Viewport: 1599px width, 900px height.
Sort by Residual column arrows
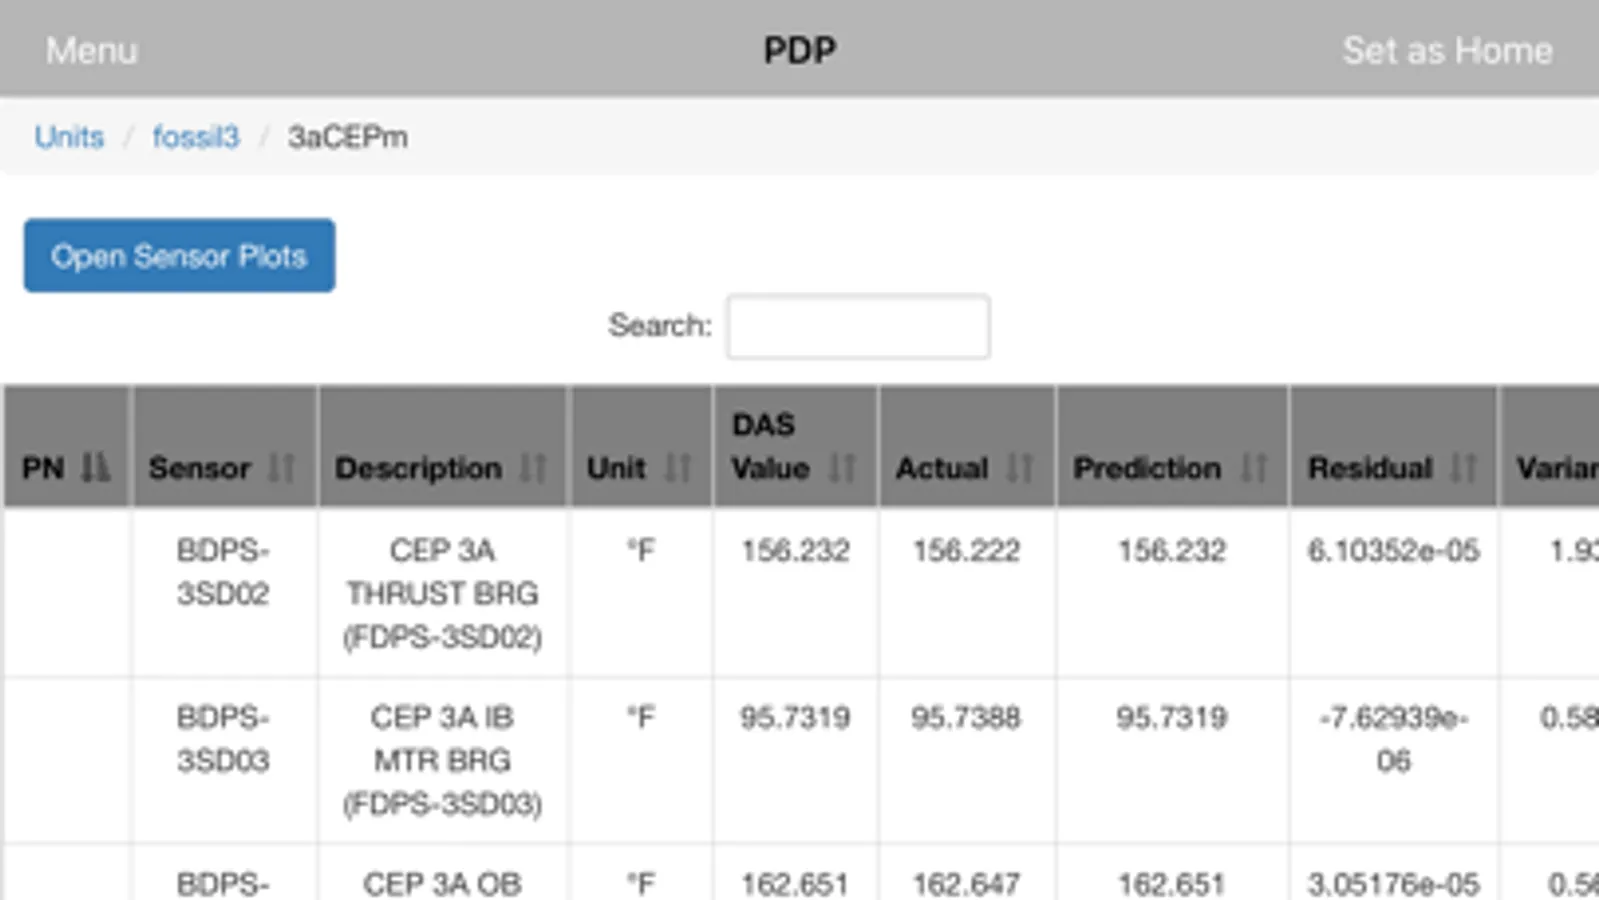(x=1463, y=467)
